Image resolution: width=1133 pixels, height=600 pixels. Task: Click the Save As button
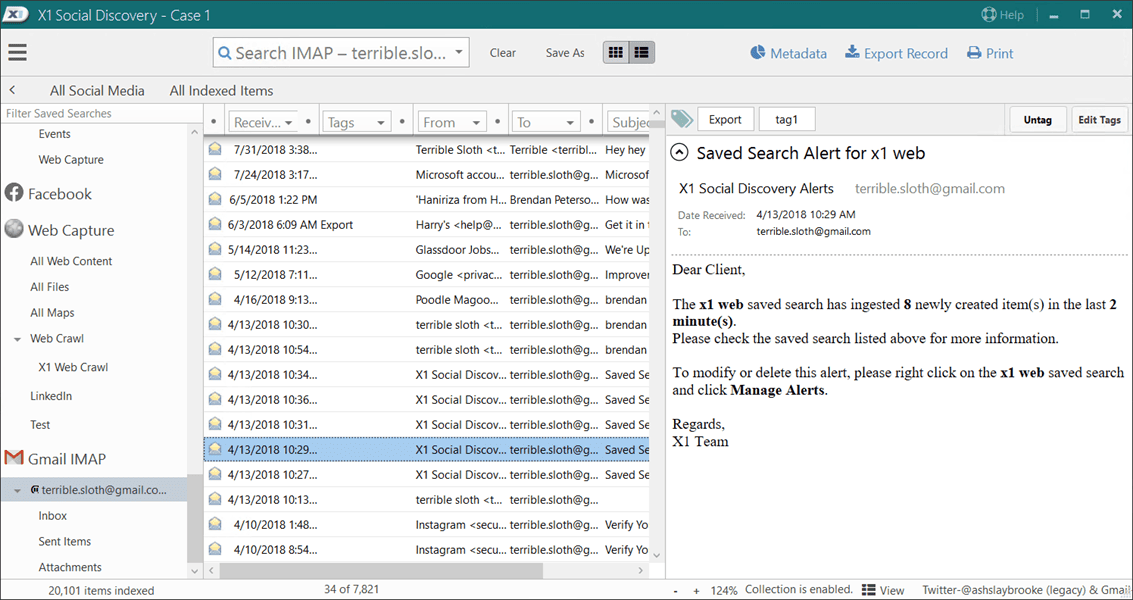click(565, 53)
